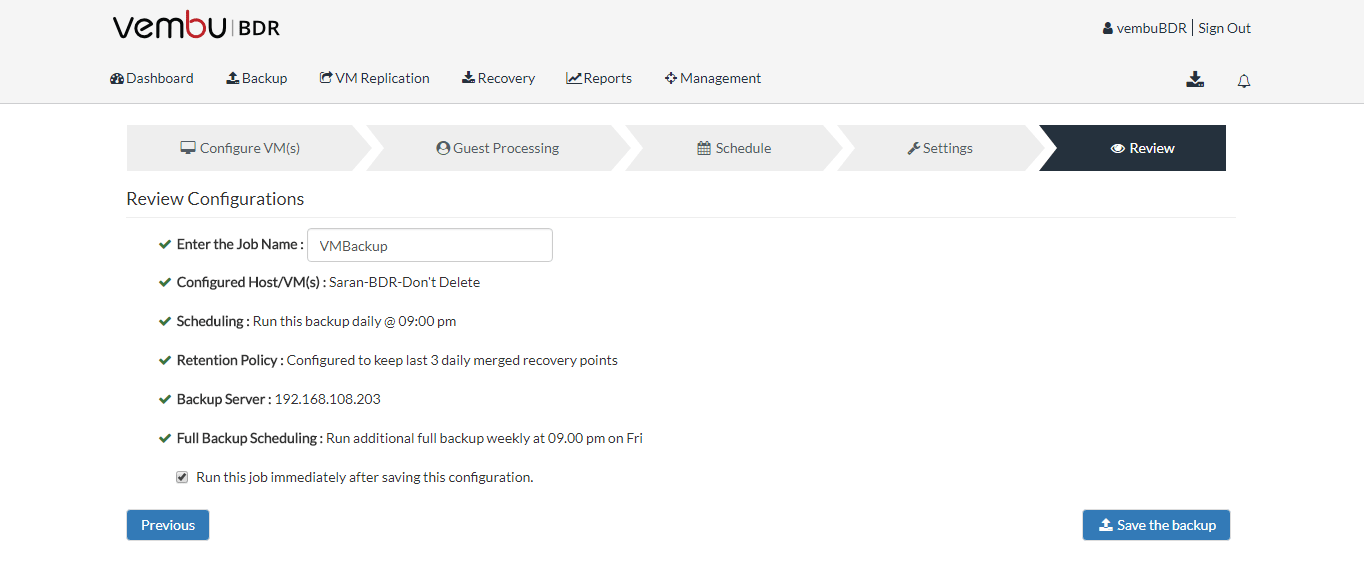Click the 'Enter the Job Name :' label

pyautogui.click(x=240, y=244)
